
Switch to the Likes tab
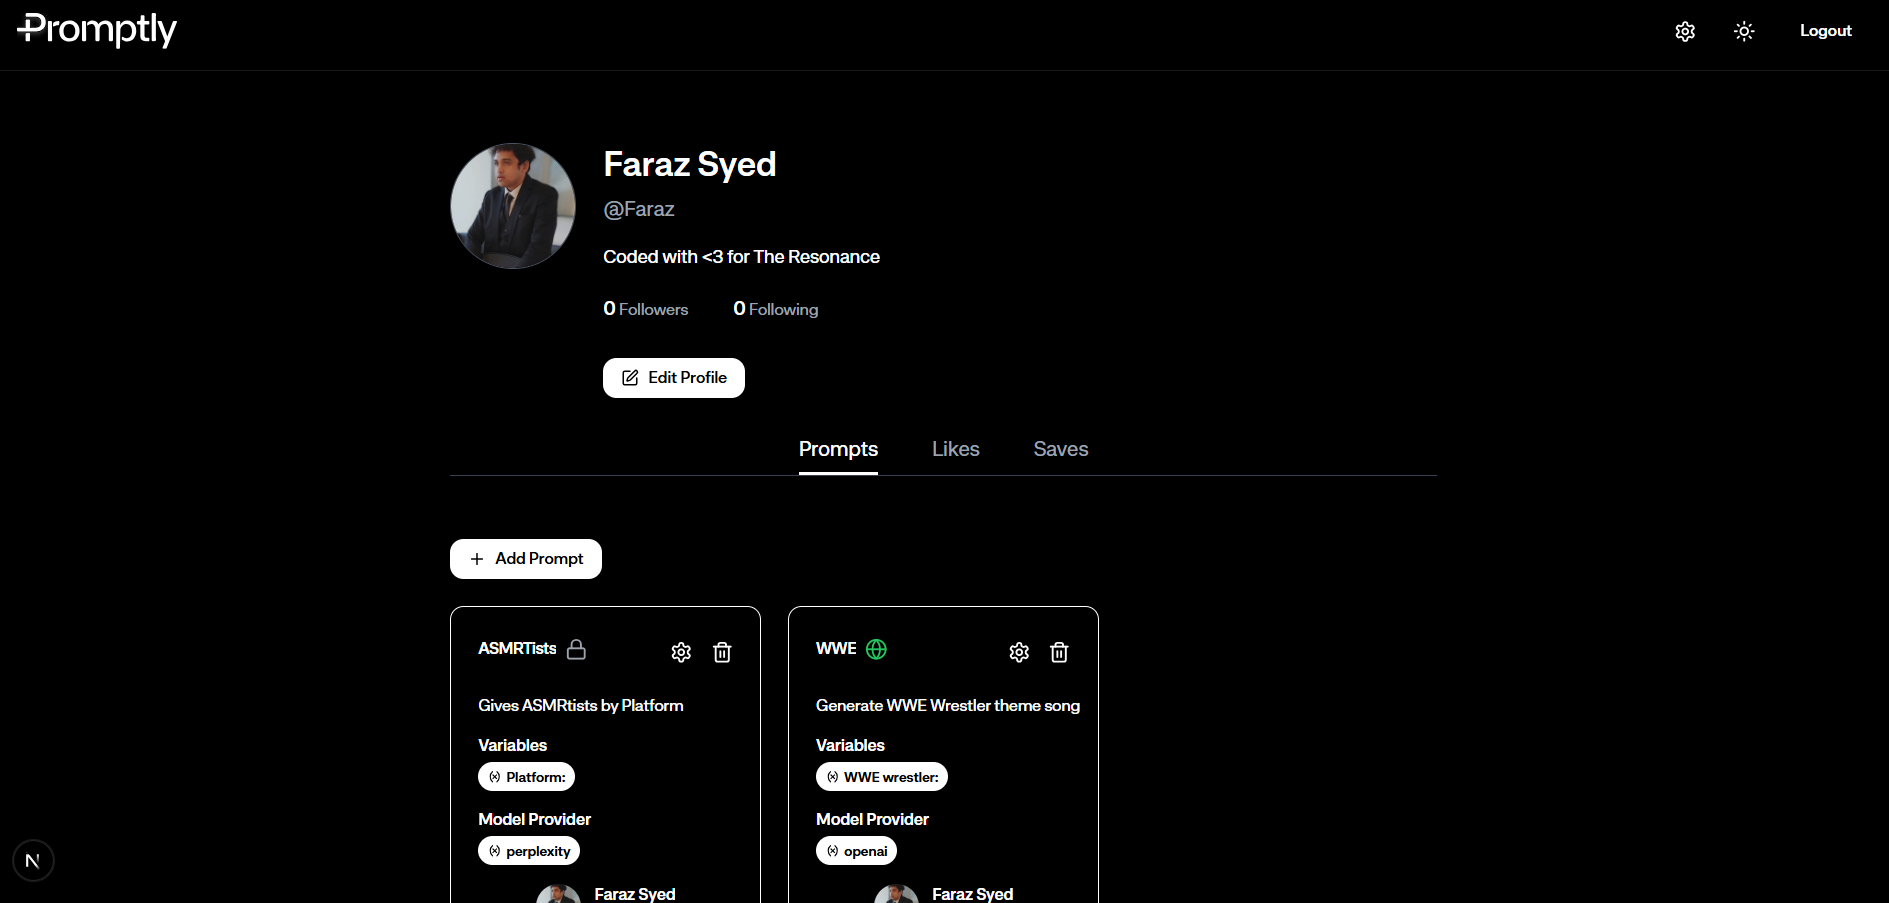coord(955,449)
